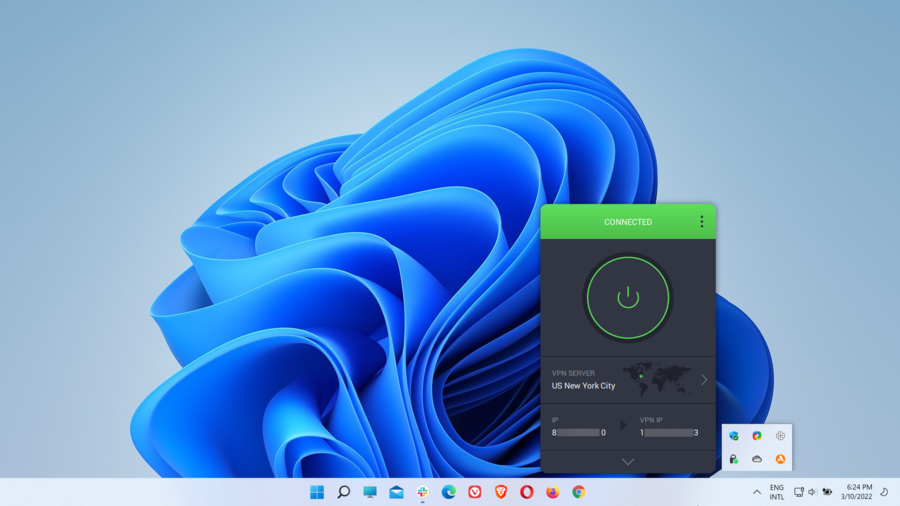Open Windows Security shield tray icon
This screenshot has height=506, width=900.
click(734, 436)
